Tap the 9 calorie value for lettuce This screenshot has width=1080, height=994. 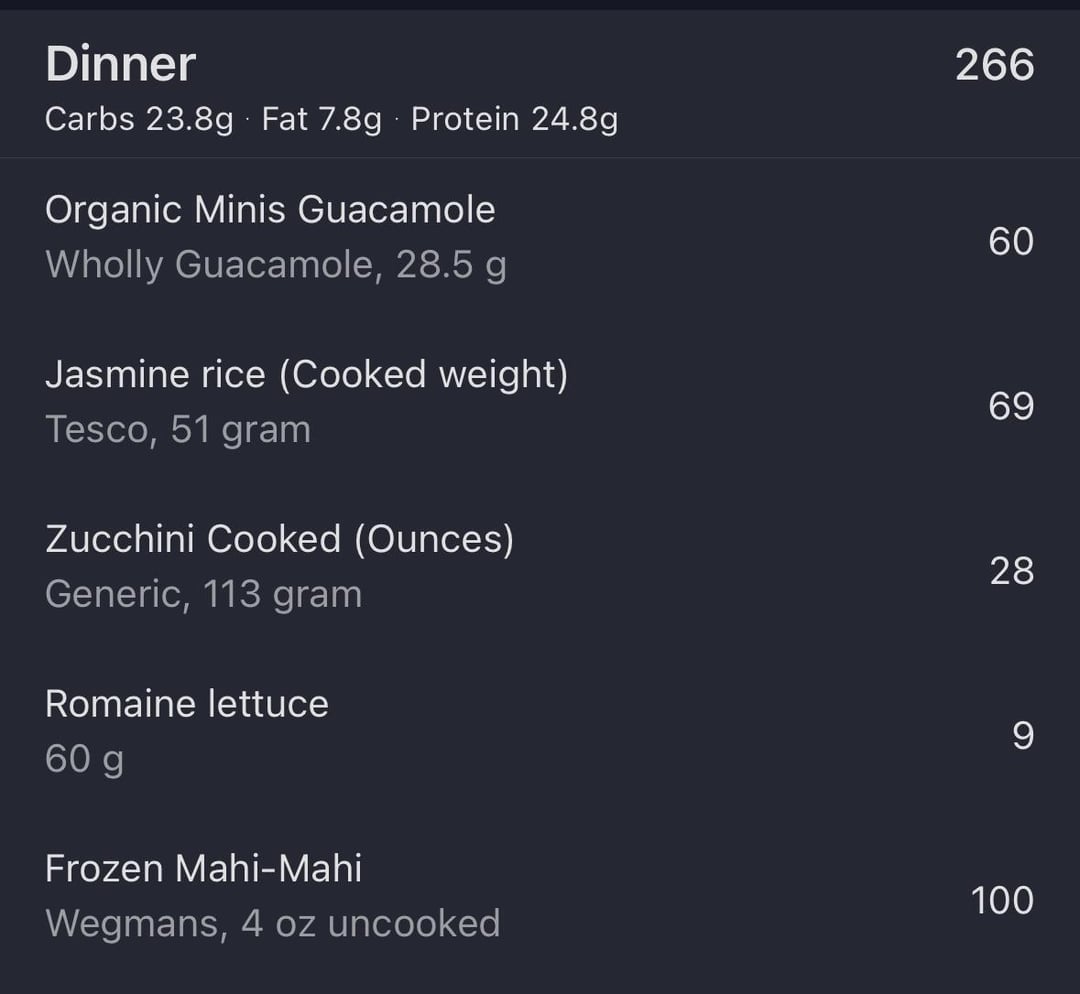click(1023, 736)
